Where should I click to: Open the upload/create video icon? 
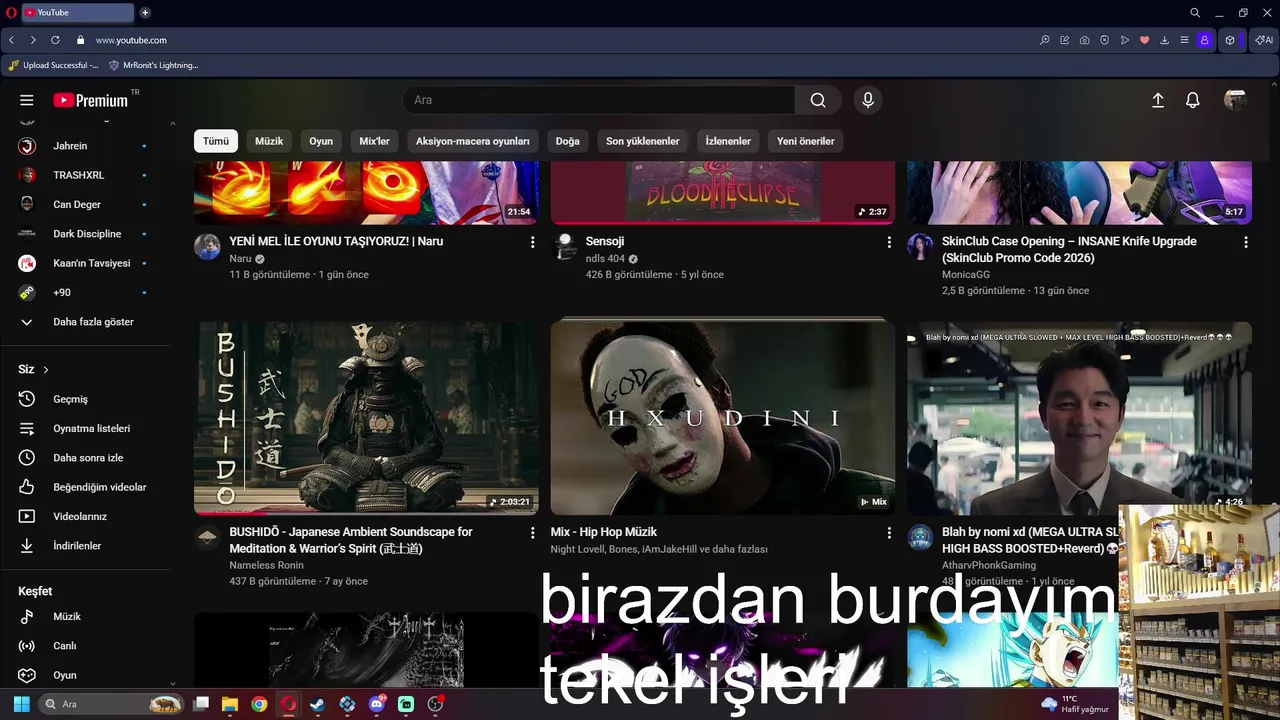(1158, 100)
